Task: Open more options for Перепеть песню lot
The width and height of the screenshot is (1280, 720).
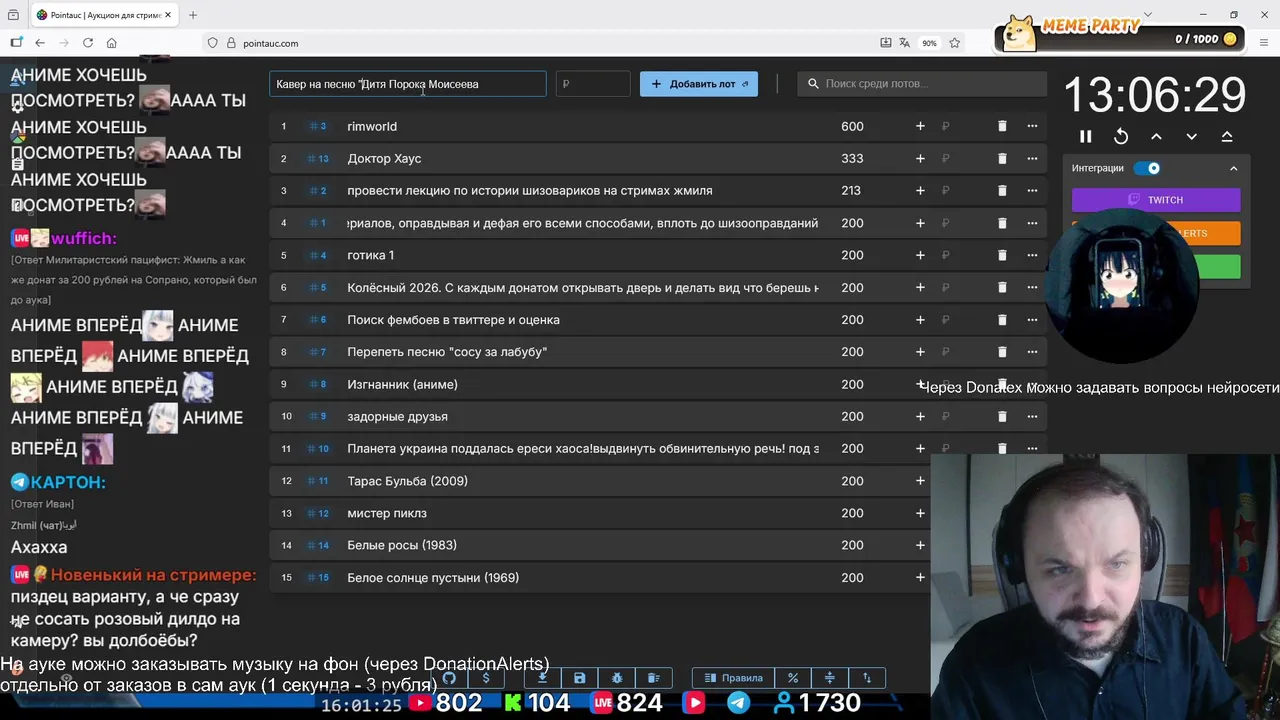Action: 1032,352
